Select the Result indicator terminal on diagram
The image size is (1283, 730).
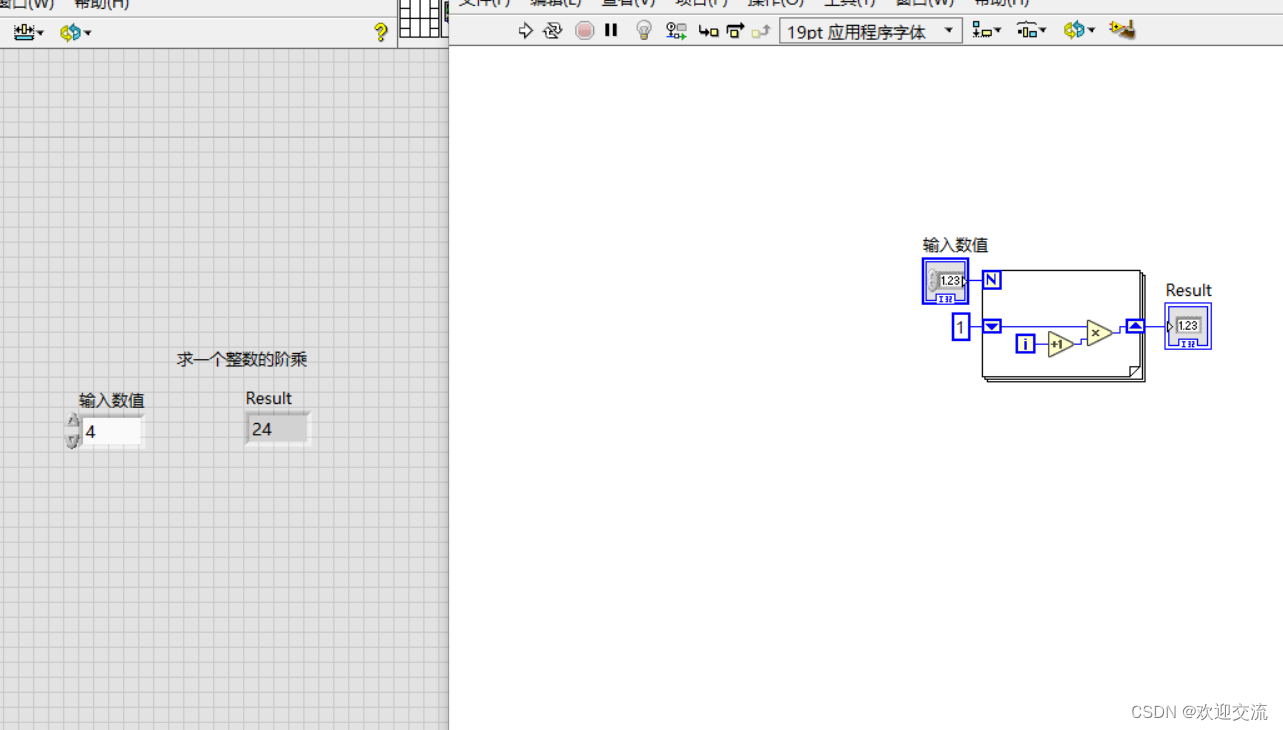(1188, 326)
